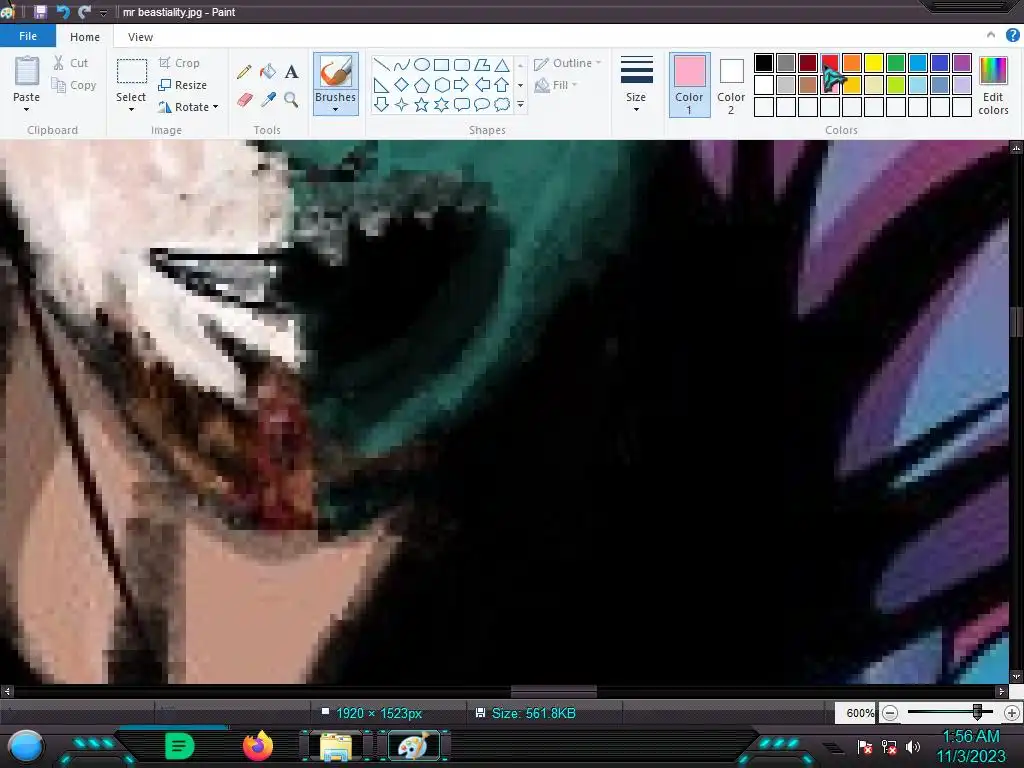This screenshot has height=768, width=1024.
Task: Click the Cut button
Action: 71,63
